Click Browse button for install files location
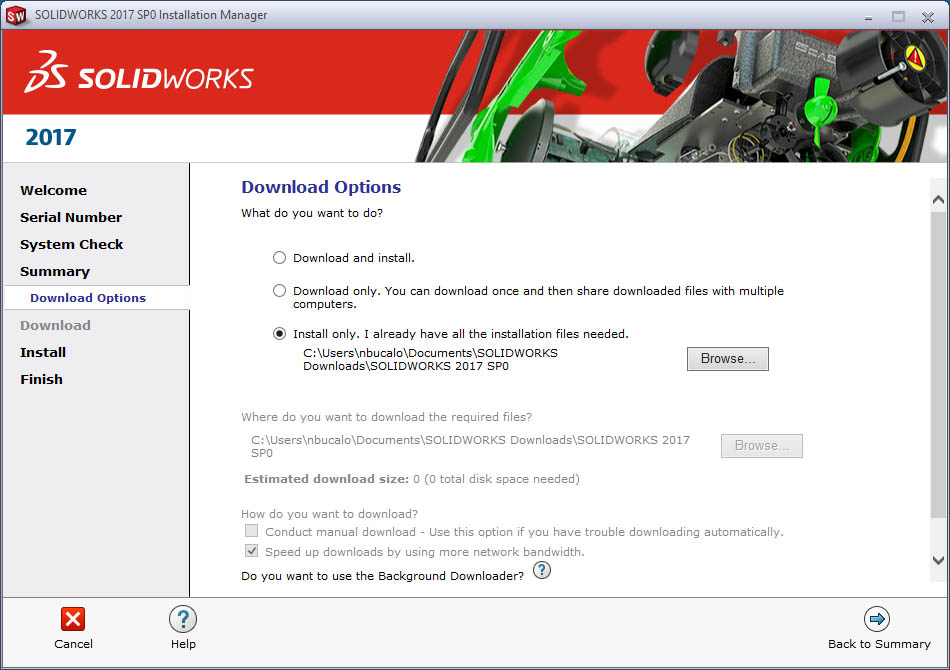950x670 pixels. (728, 359)
